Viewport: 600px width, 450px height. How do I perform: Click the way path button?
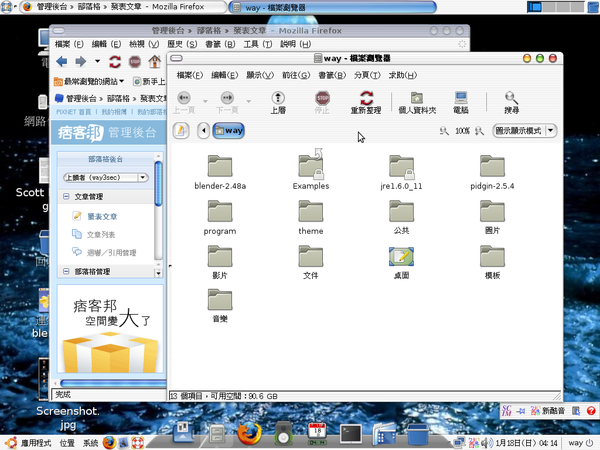(229, 130)
